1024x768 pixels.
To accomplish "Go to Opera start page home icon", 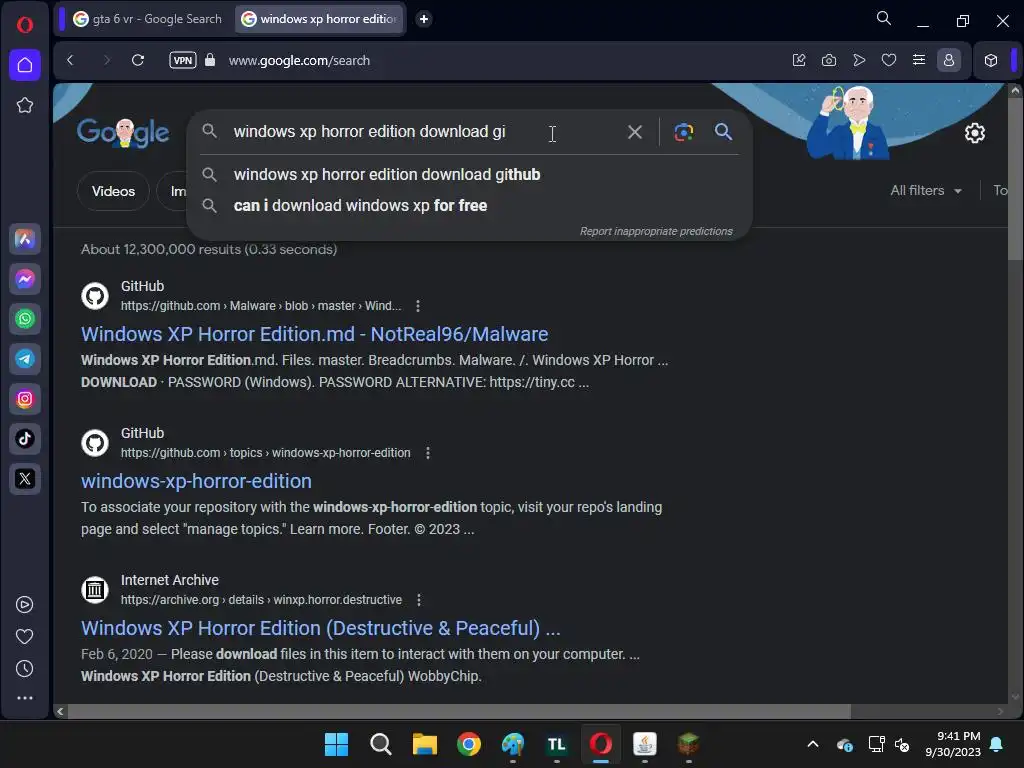I will click(x=25, y=65).
